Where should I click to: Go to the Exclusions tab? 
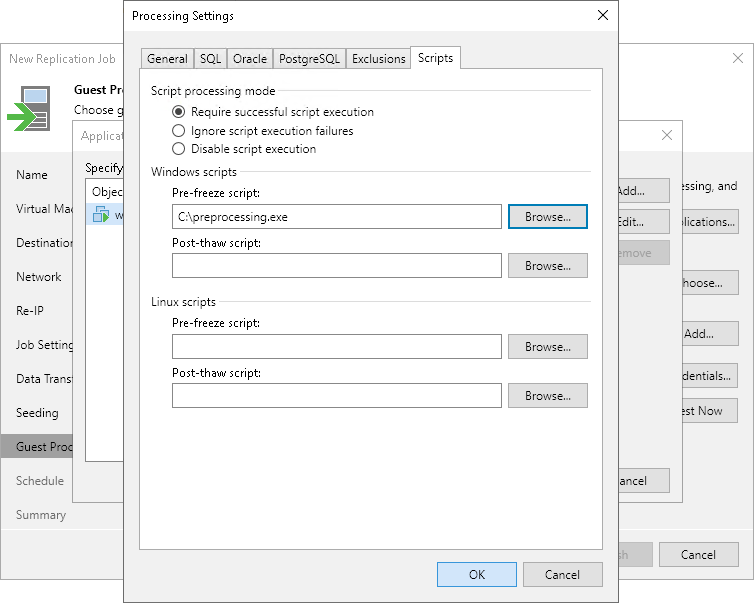pos(378,59)
